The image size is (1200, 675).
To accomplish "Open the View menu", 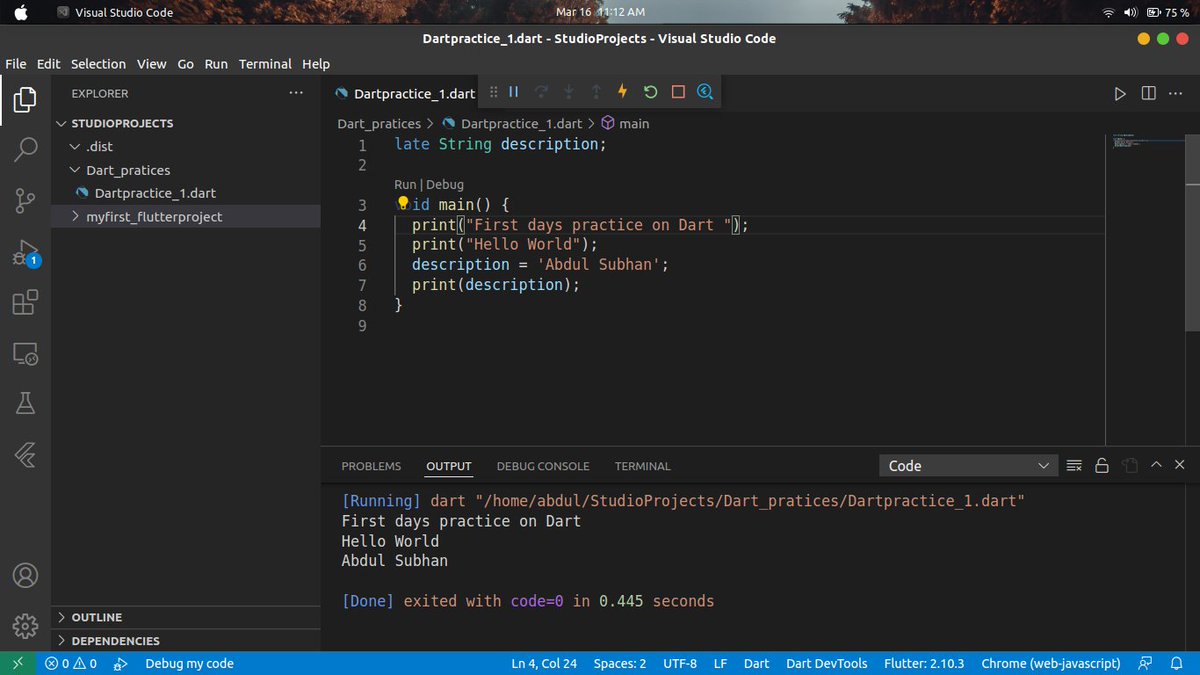I will [x=152, y=64].
